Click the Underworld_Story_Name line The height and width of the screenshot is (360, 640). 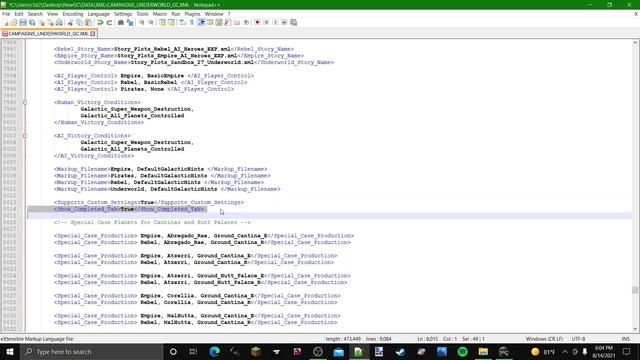(x=194, y=62)
